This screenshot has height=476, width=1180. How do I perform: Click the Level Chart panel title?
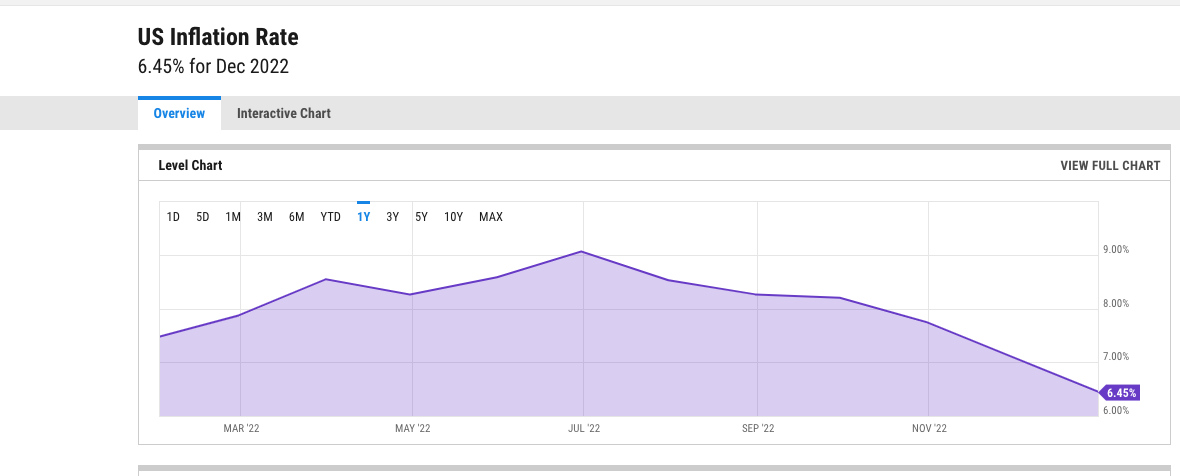[190, 165]
